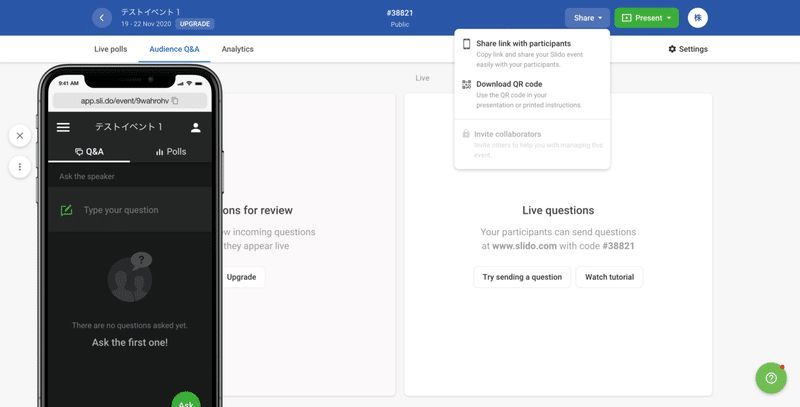Select Download QR code option
Screen dimensions: 800x407
point(532,94)
